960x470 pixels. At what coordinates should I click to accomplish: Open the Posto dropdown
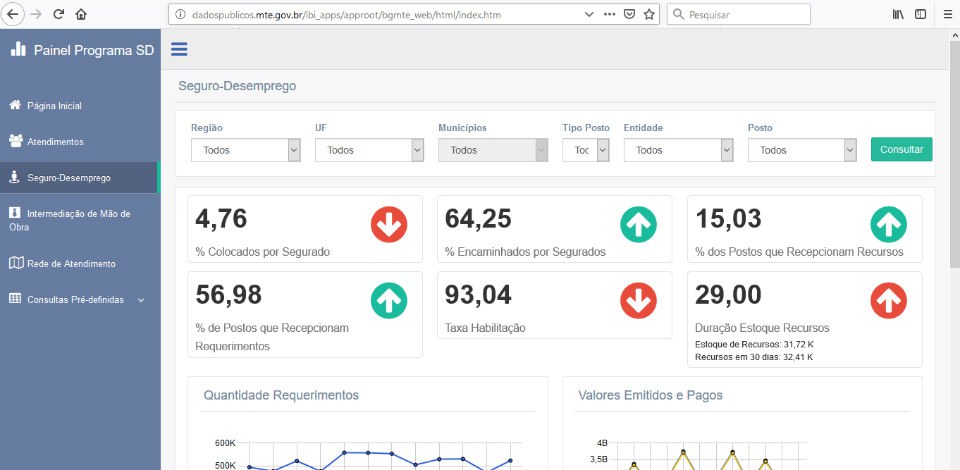(802, 150)
